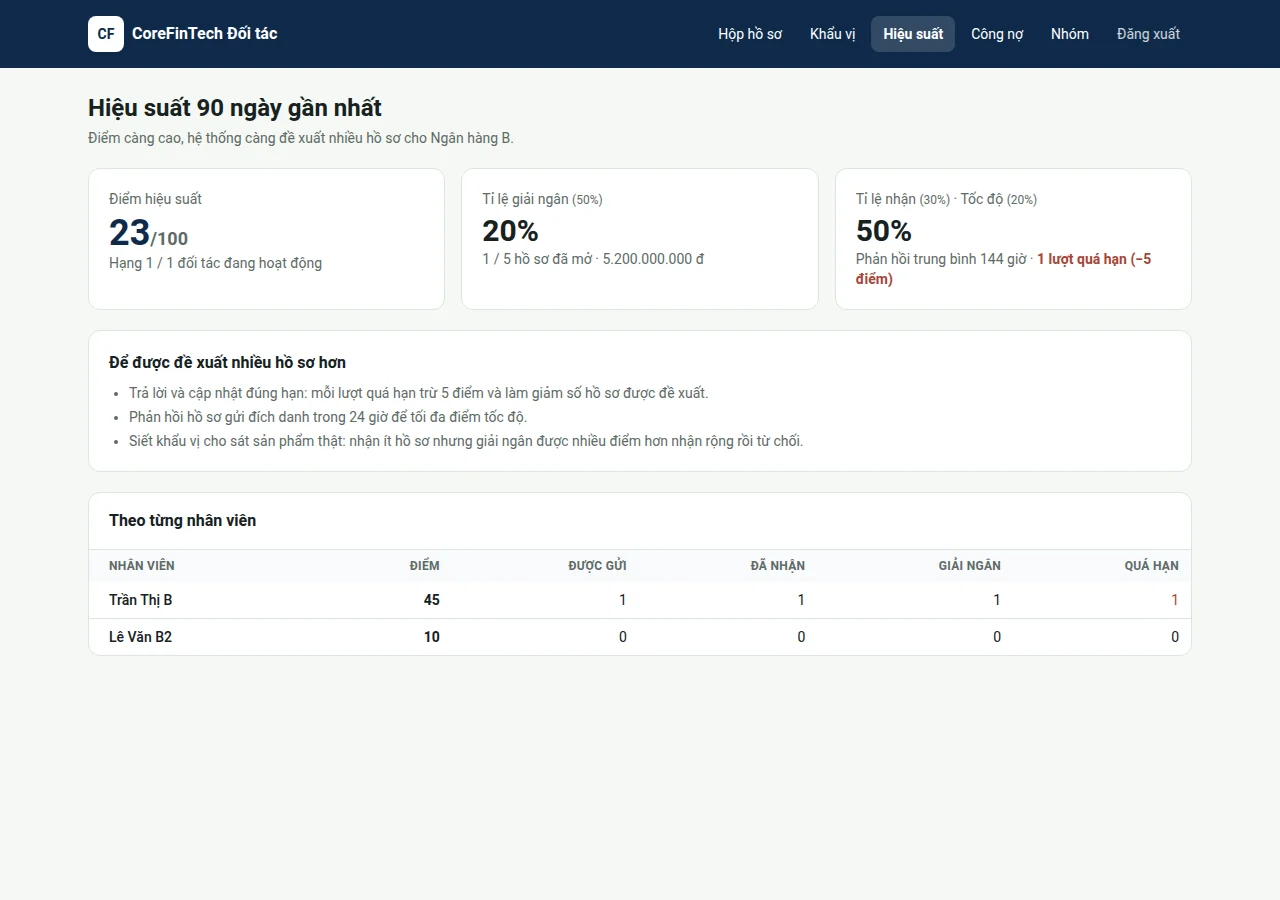Click the 5.200.000.000 đ amount line

(x=593, y=259)
